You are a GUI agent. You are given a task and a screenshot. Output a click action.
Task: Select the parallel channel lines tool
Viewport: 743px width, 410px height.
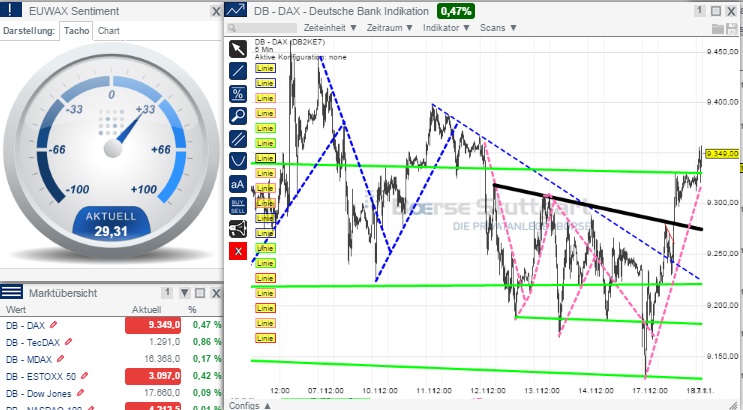point(238,139)
